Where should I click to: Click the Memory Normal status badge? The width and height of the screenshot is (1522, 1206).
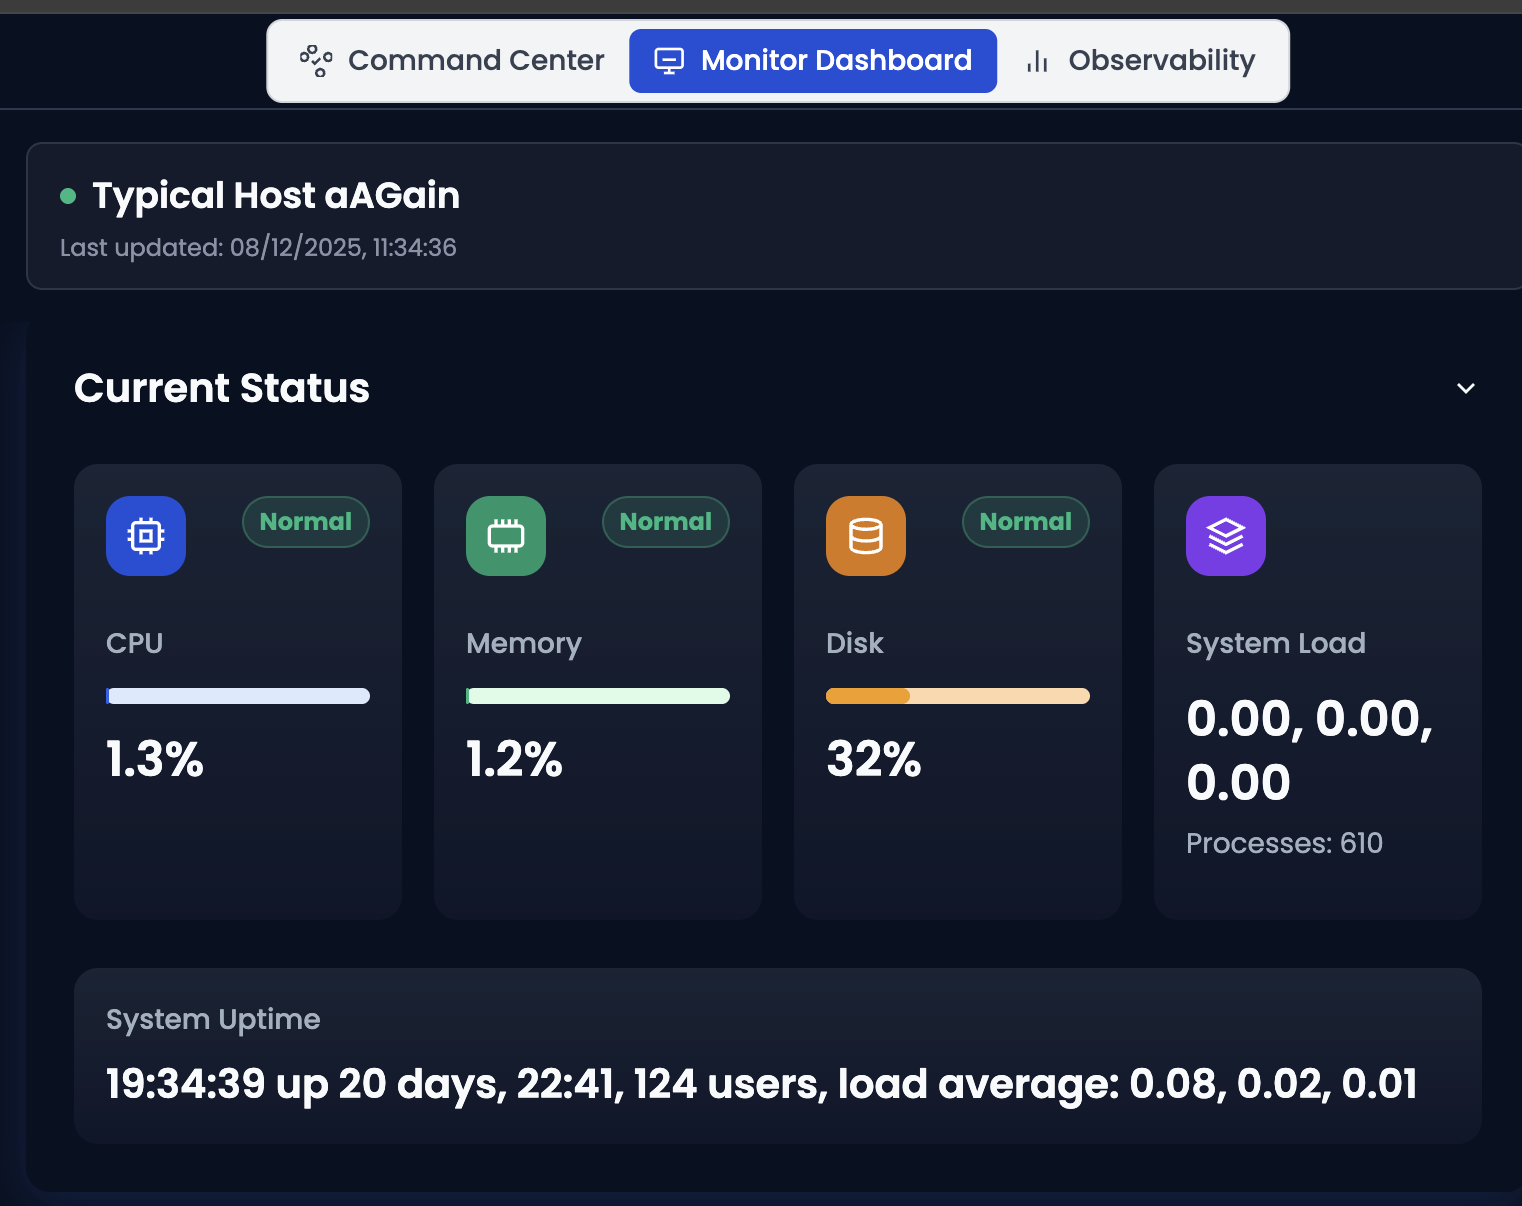point(666,522)
